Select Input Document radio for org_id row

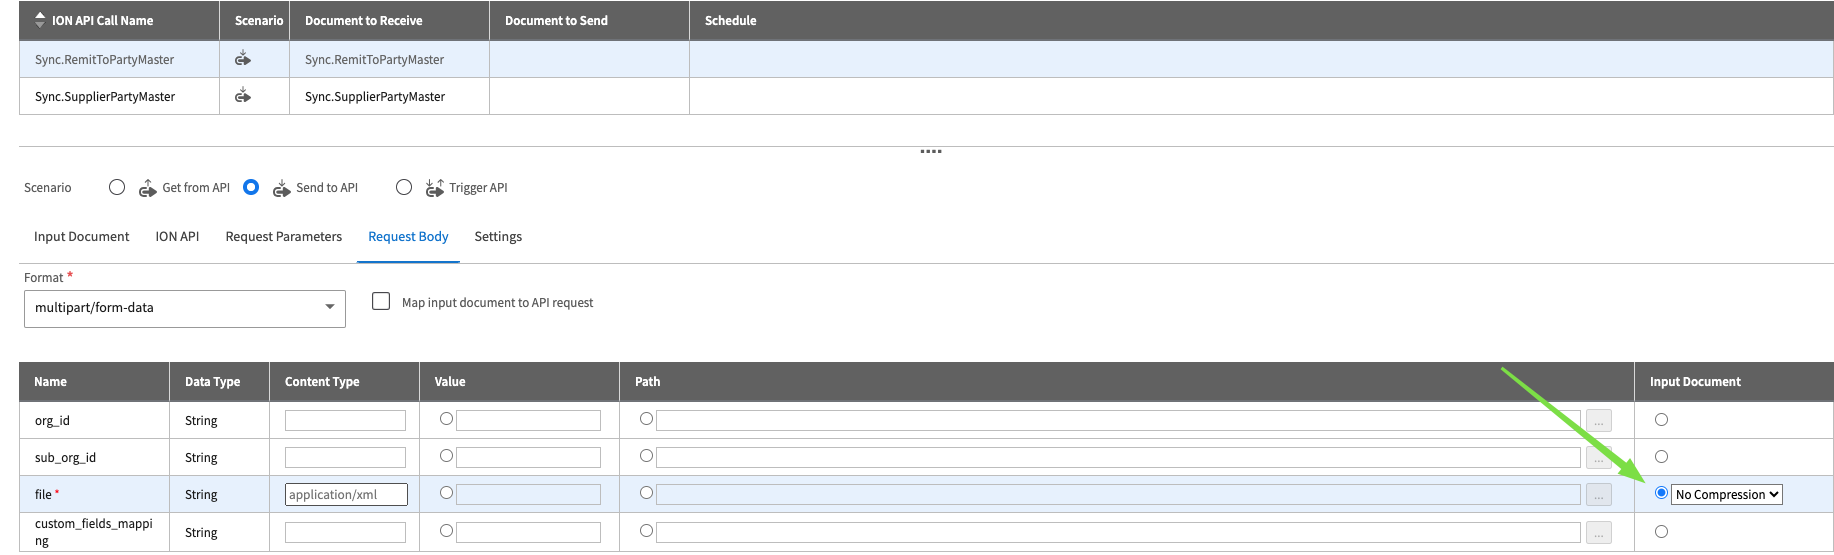pos(1661,420)
